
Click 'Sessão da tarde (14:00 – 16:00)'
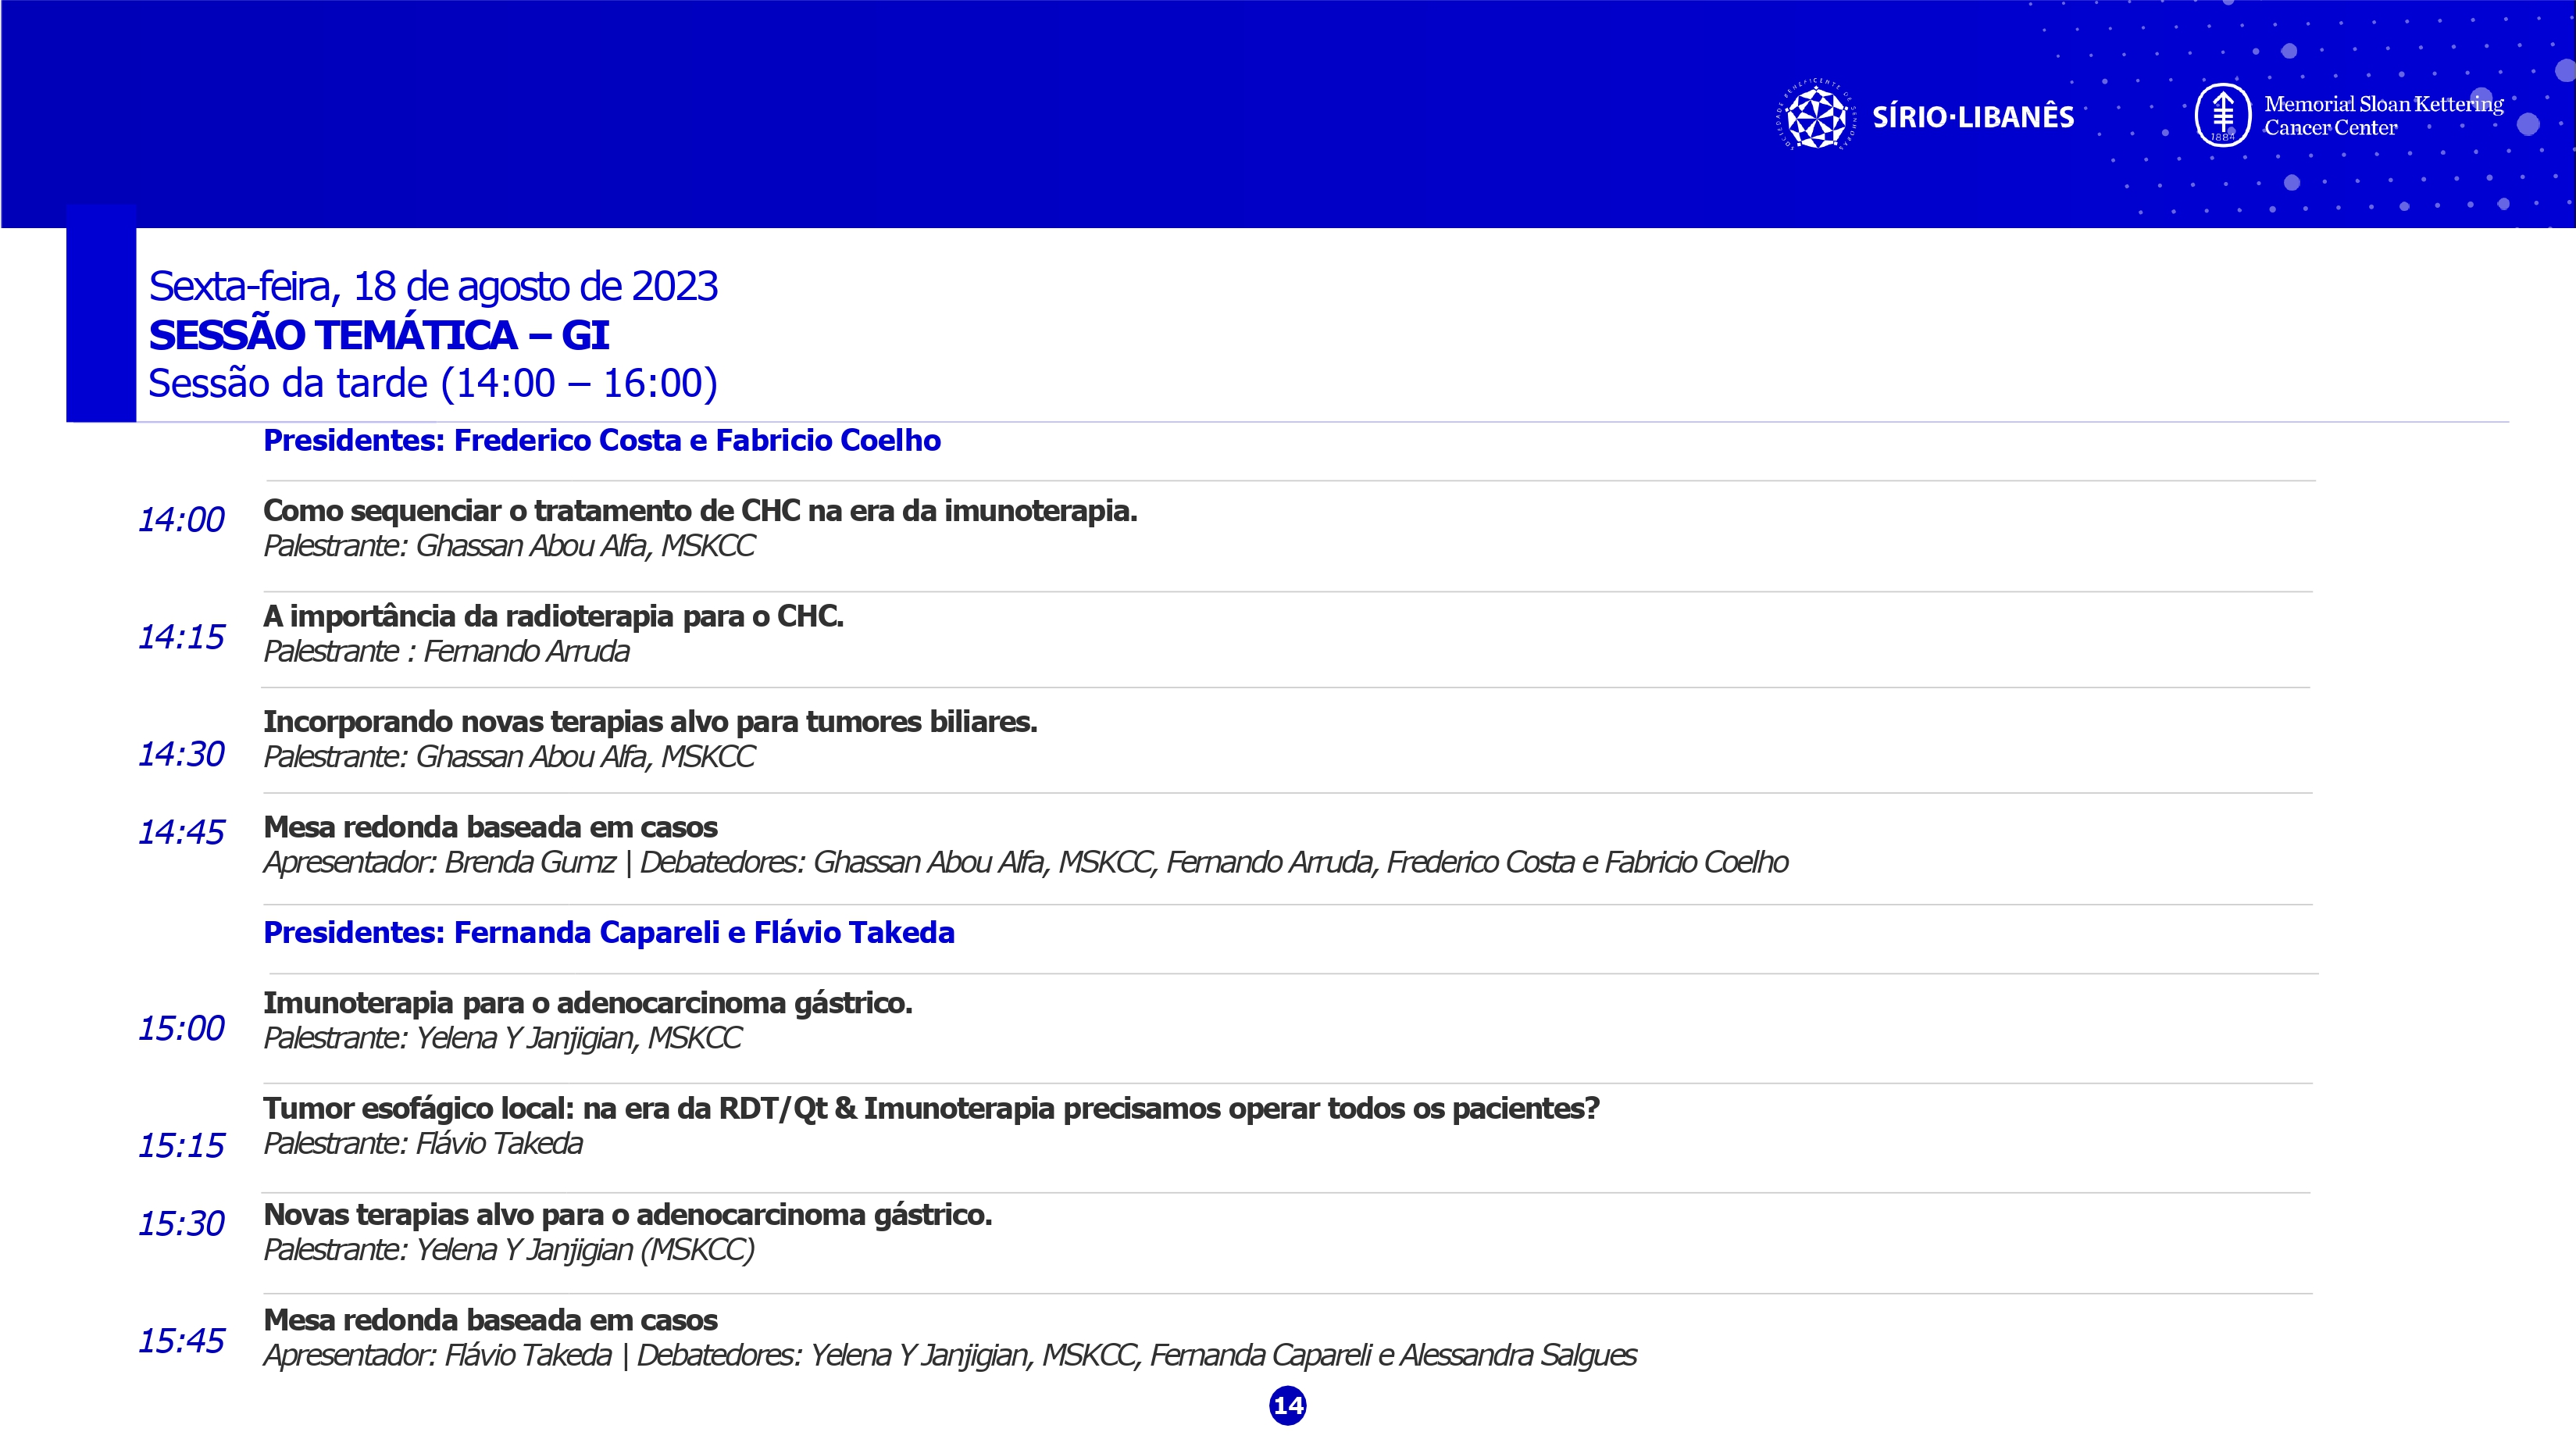tap(433, 383)
